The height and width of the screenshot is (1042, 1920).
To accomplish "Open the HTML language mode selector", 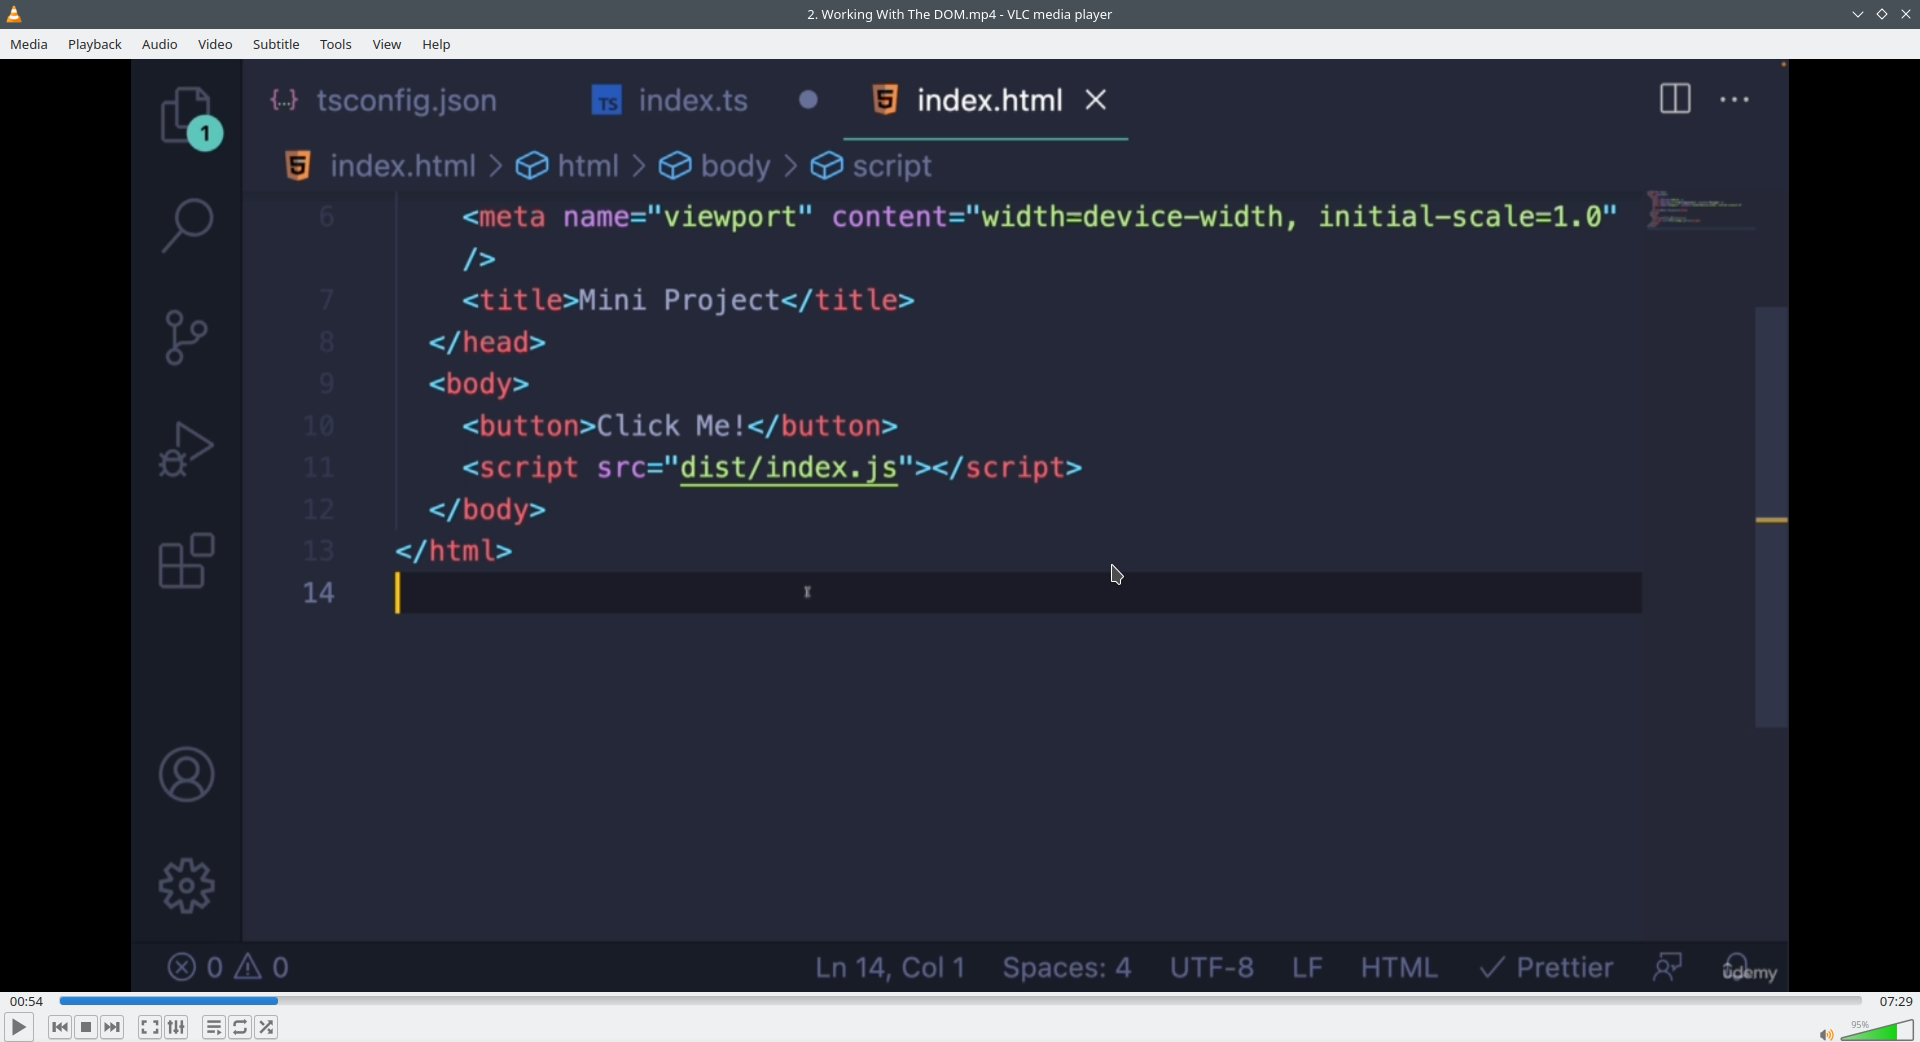I will pos(1399,968).
